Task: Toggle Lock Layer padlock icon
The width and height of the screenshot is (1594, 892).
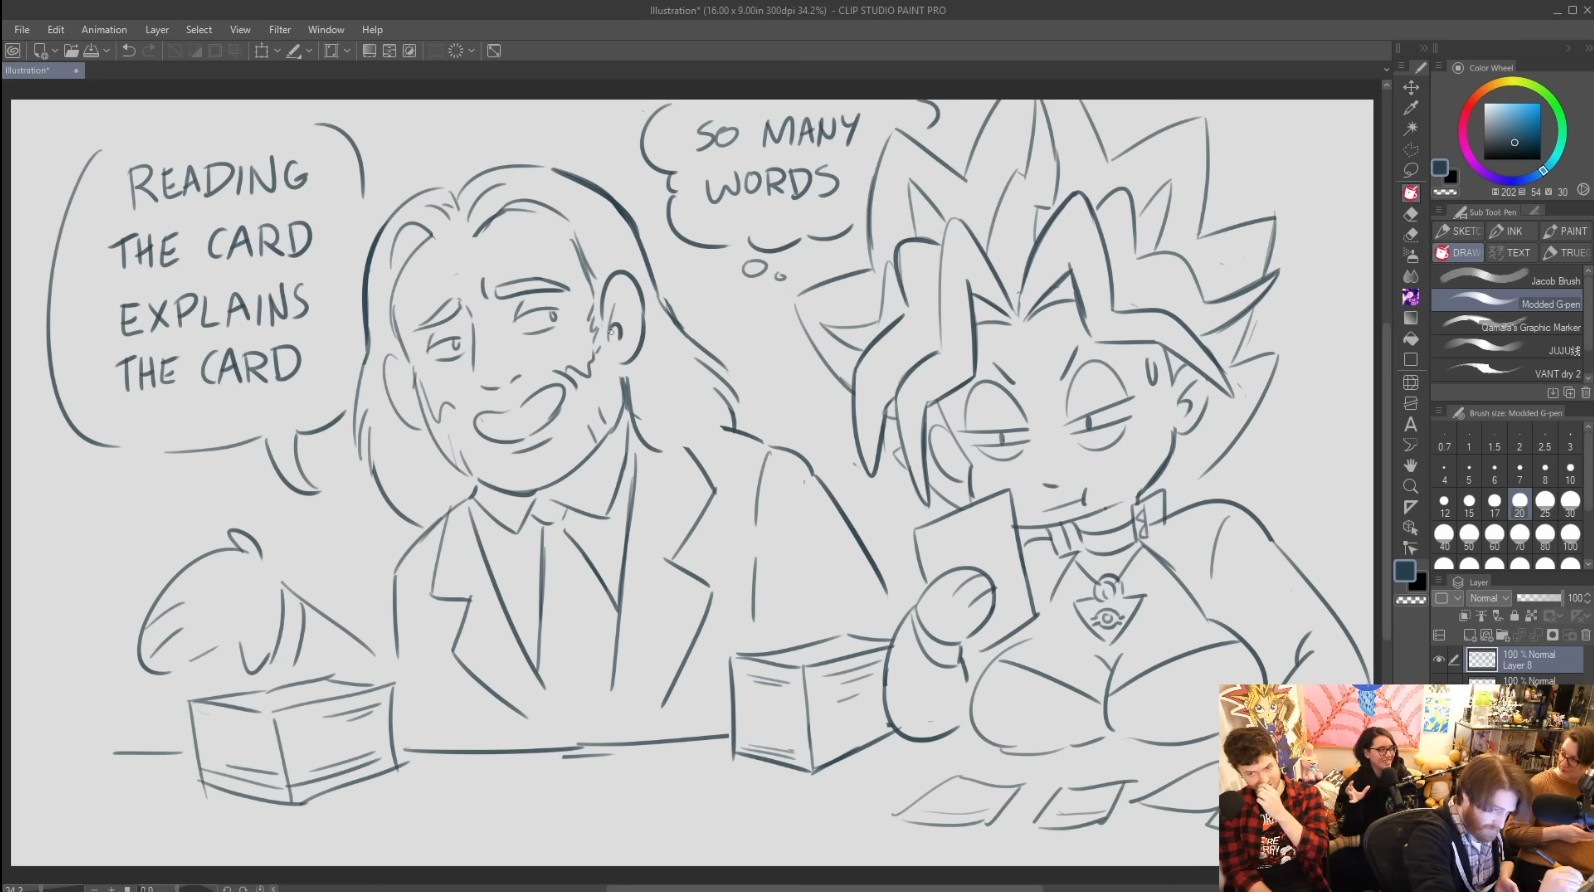Action: pos(1514,616)
